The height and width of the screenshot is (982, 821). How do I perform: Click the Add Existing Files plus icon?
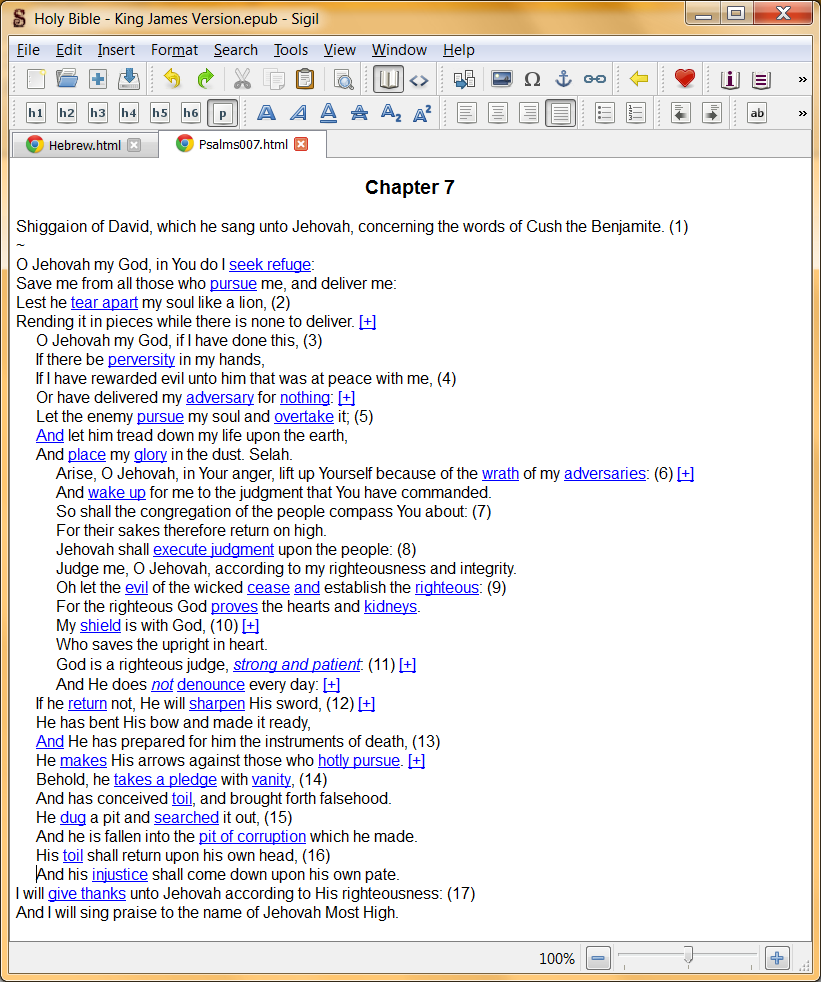point(98,79)
